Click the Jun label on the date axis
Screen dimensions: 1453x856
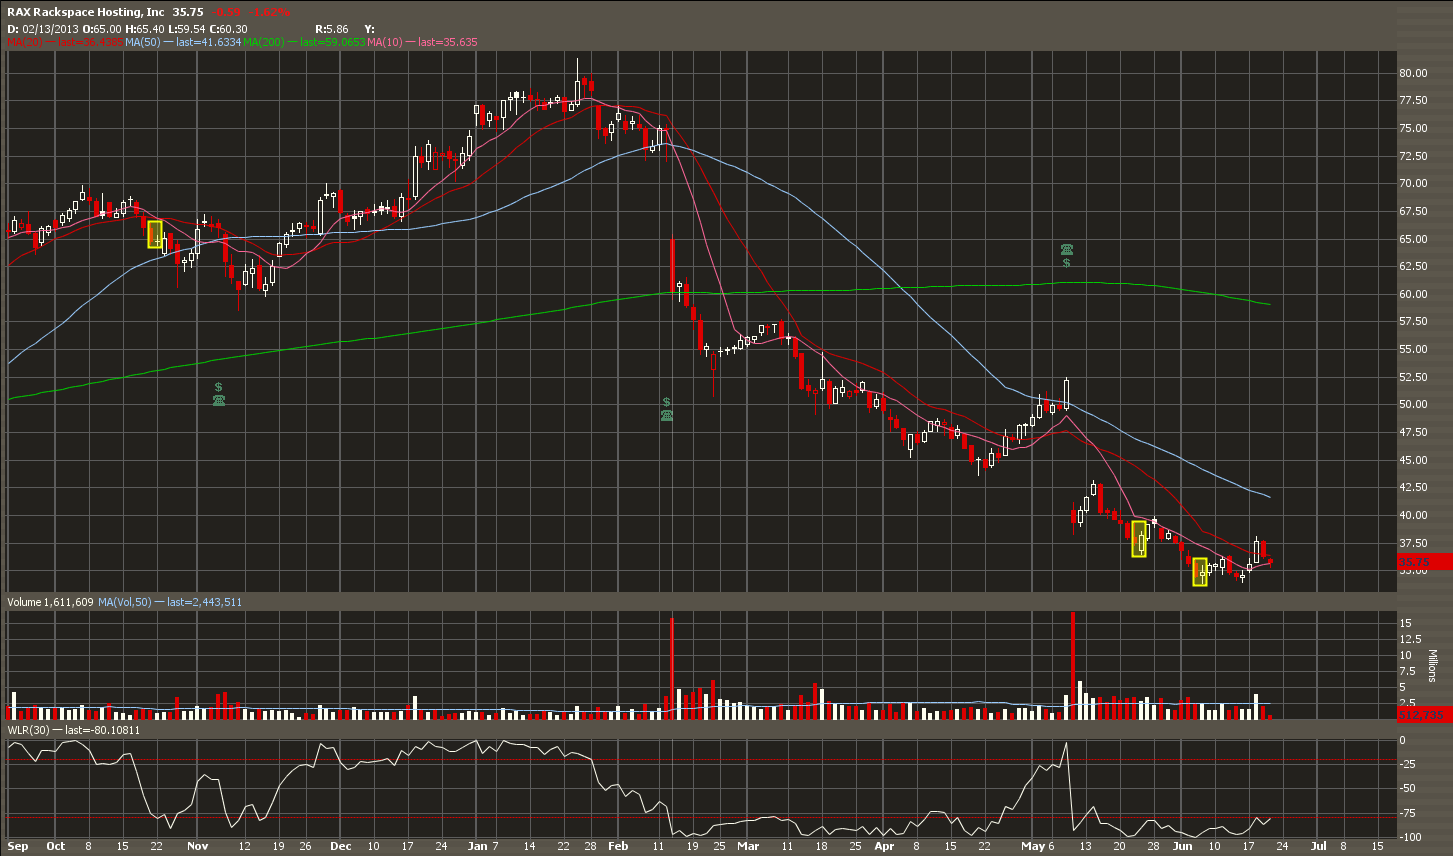(x=1183, y=846)
